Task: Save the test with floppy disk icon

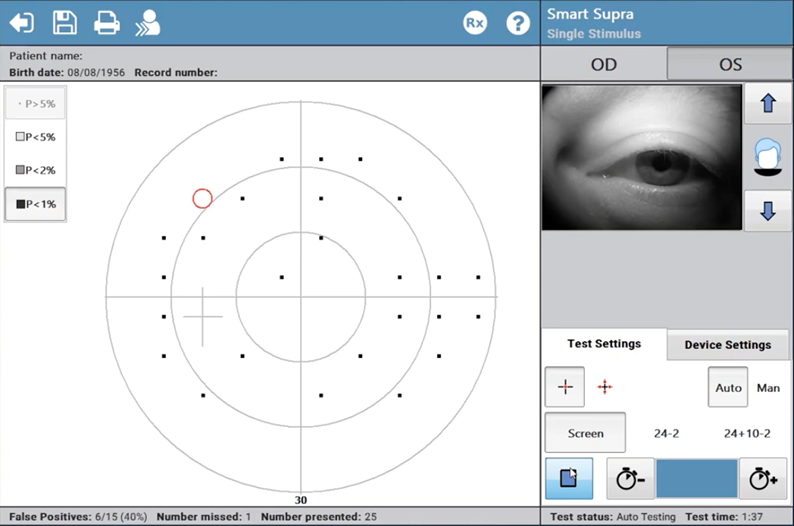Action: tap(65, 22)
